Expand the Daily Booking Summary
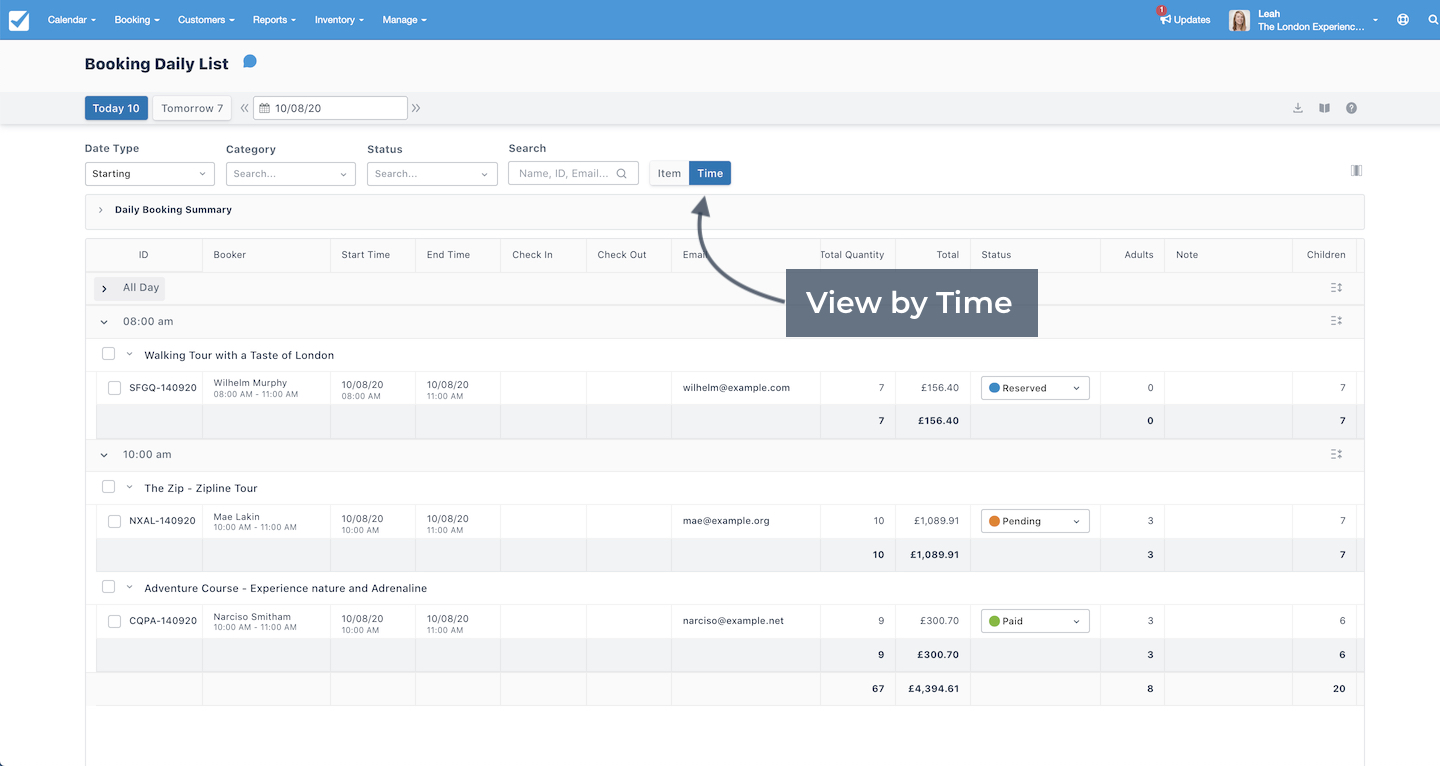This screenshot has width=1440, height=766. [x=101, y=210]
